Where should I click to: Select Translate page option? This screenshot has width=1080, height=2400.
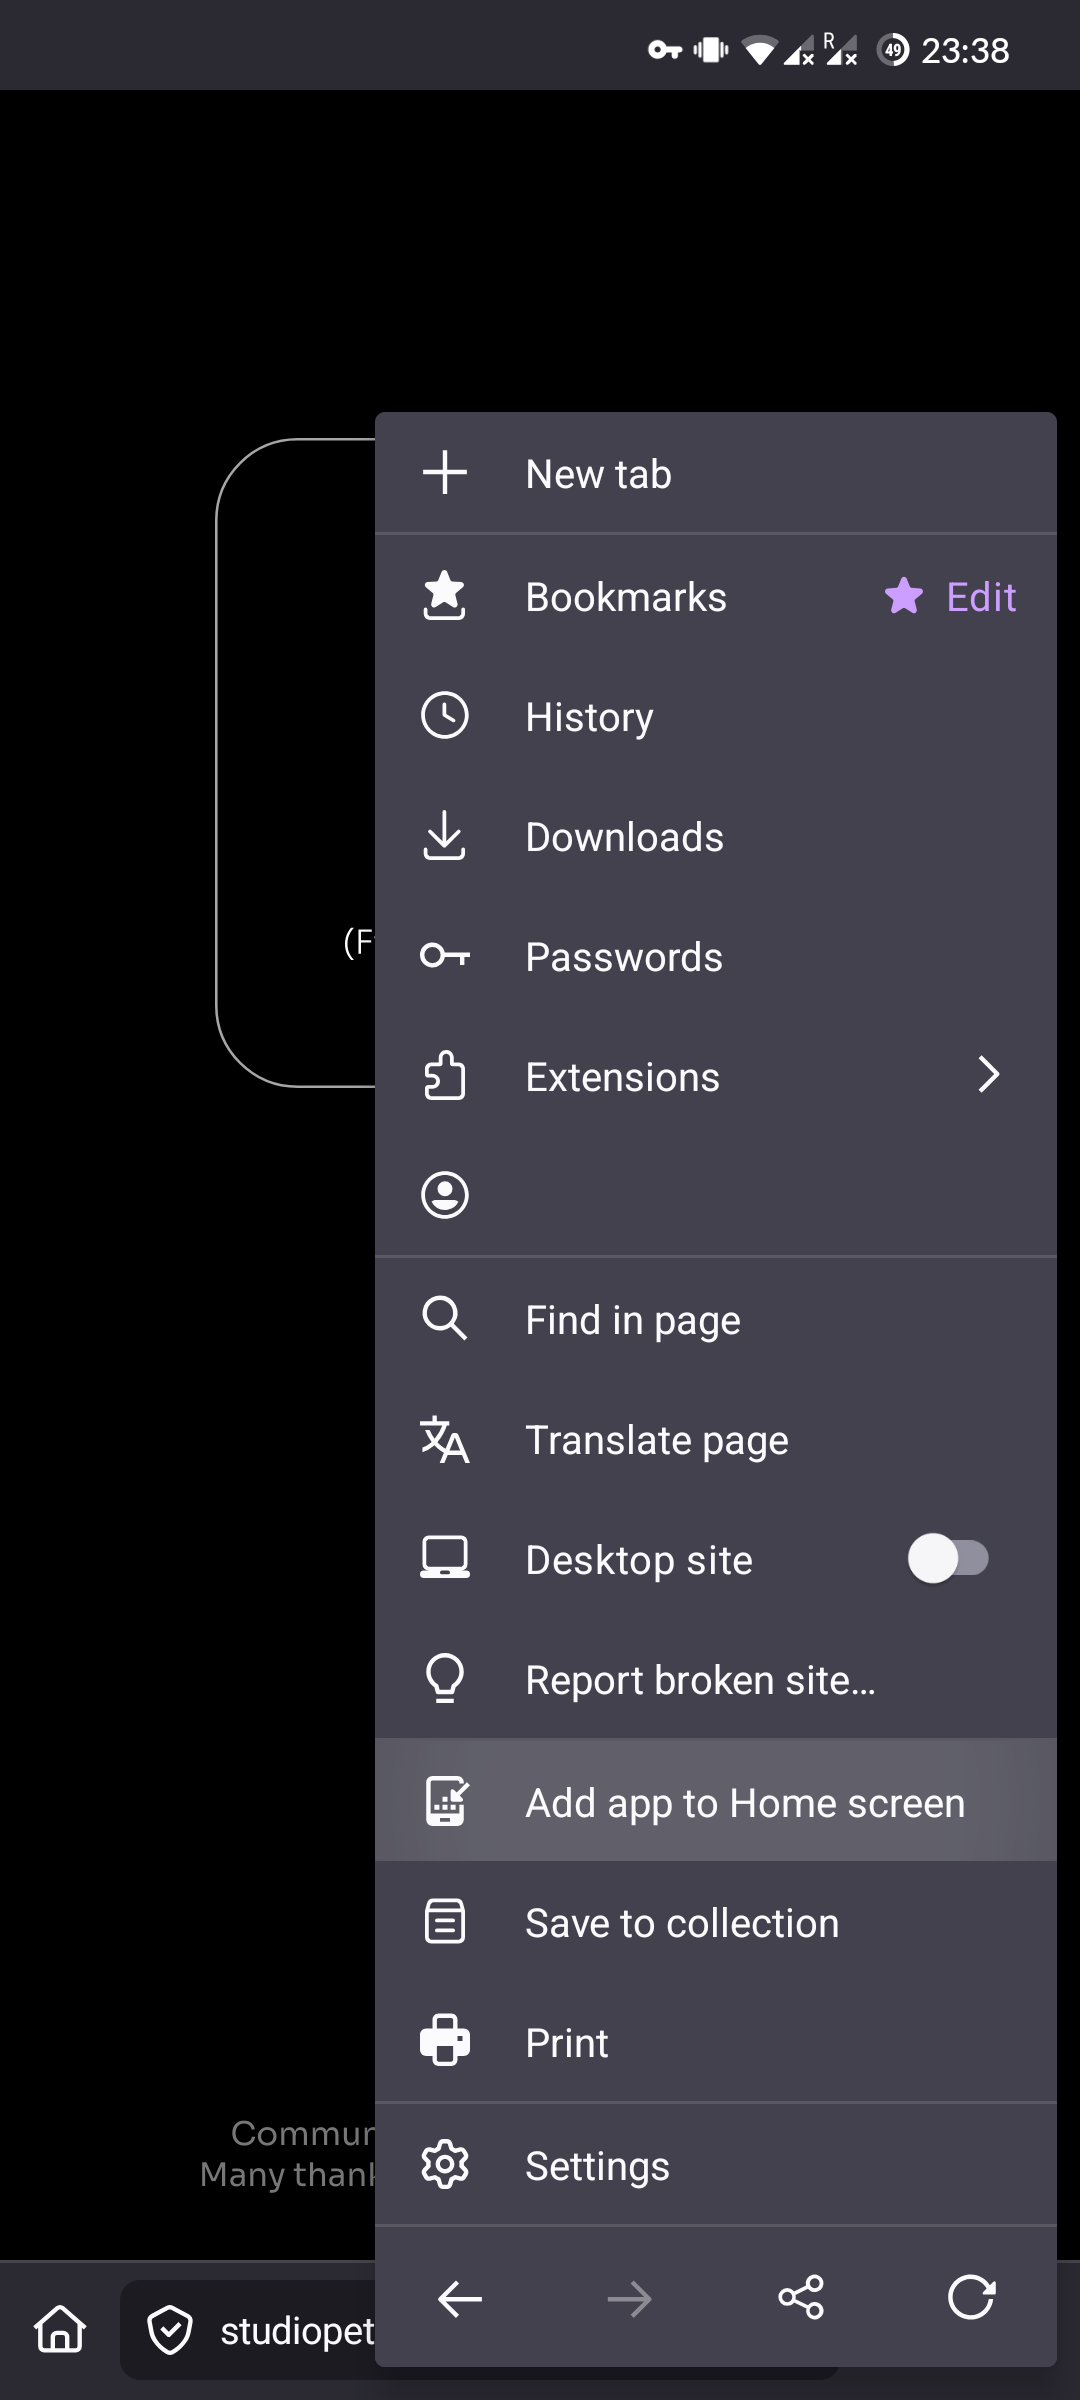(x=656, y=1440)
